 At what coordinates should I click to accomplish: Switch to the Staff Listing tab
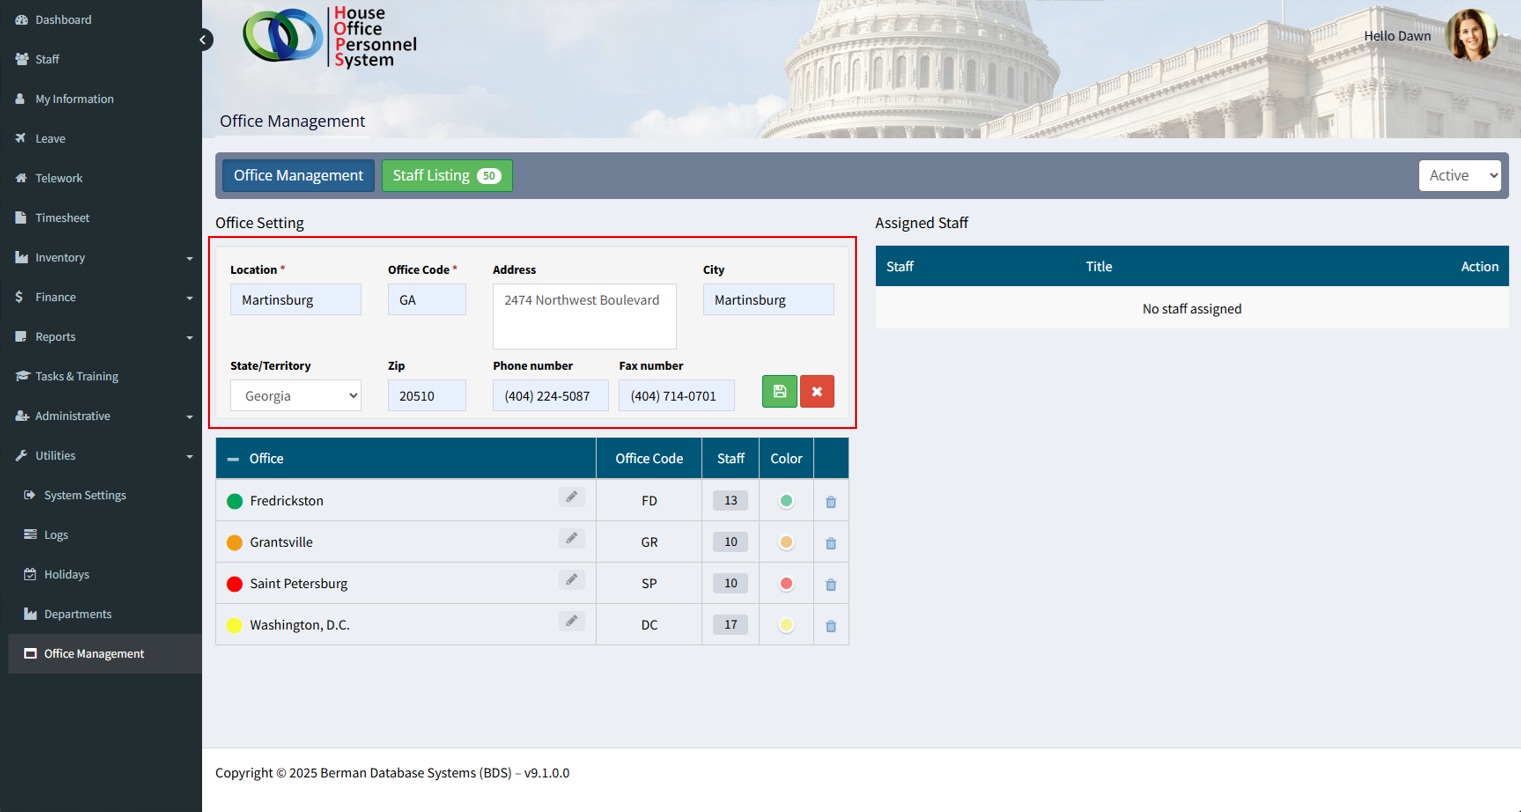point(446,175)
